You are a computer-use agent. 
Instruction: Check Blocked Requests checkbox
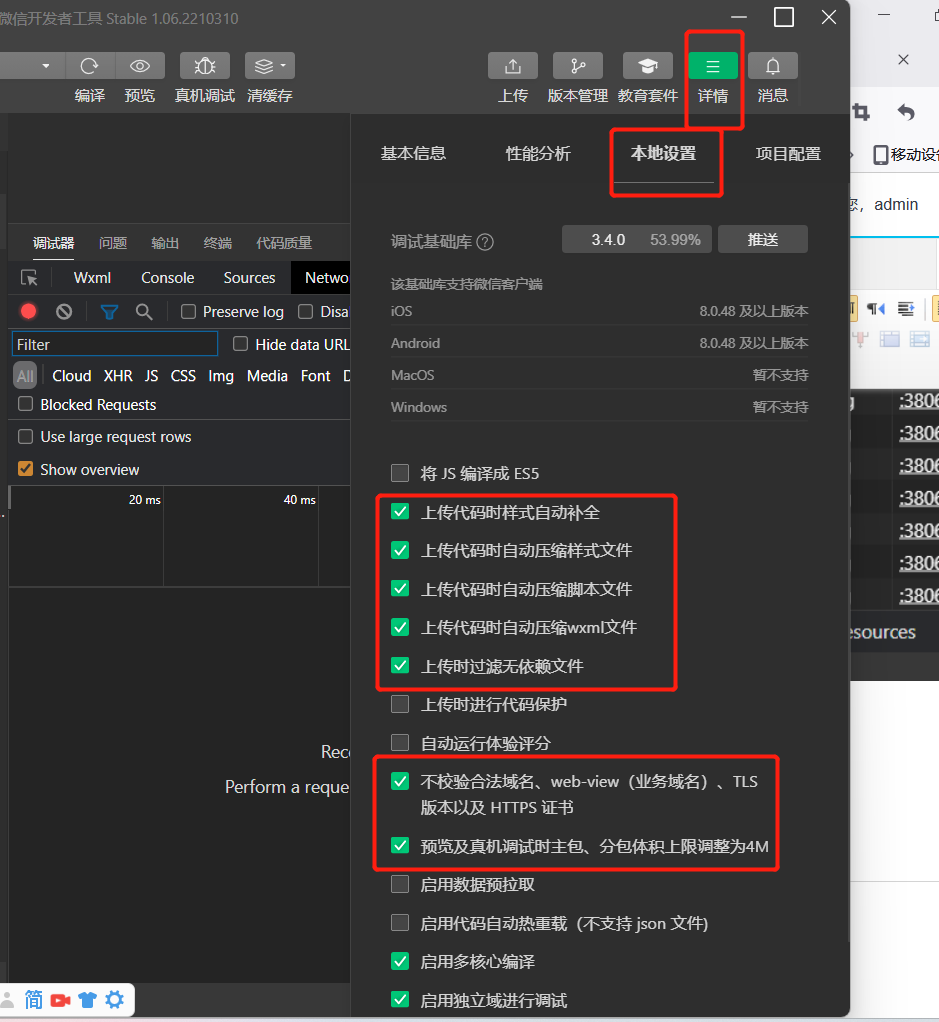click(25, 404)
